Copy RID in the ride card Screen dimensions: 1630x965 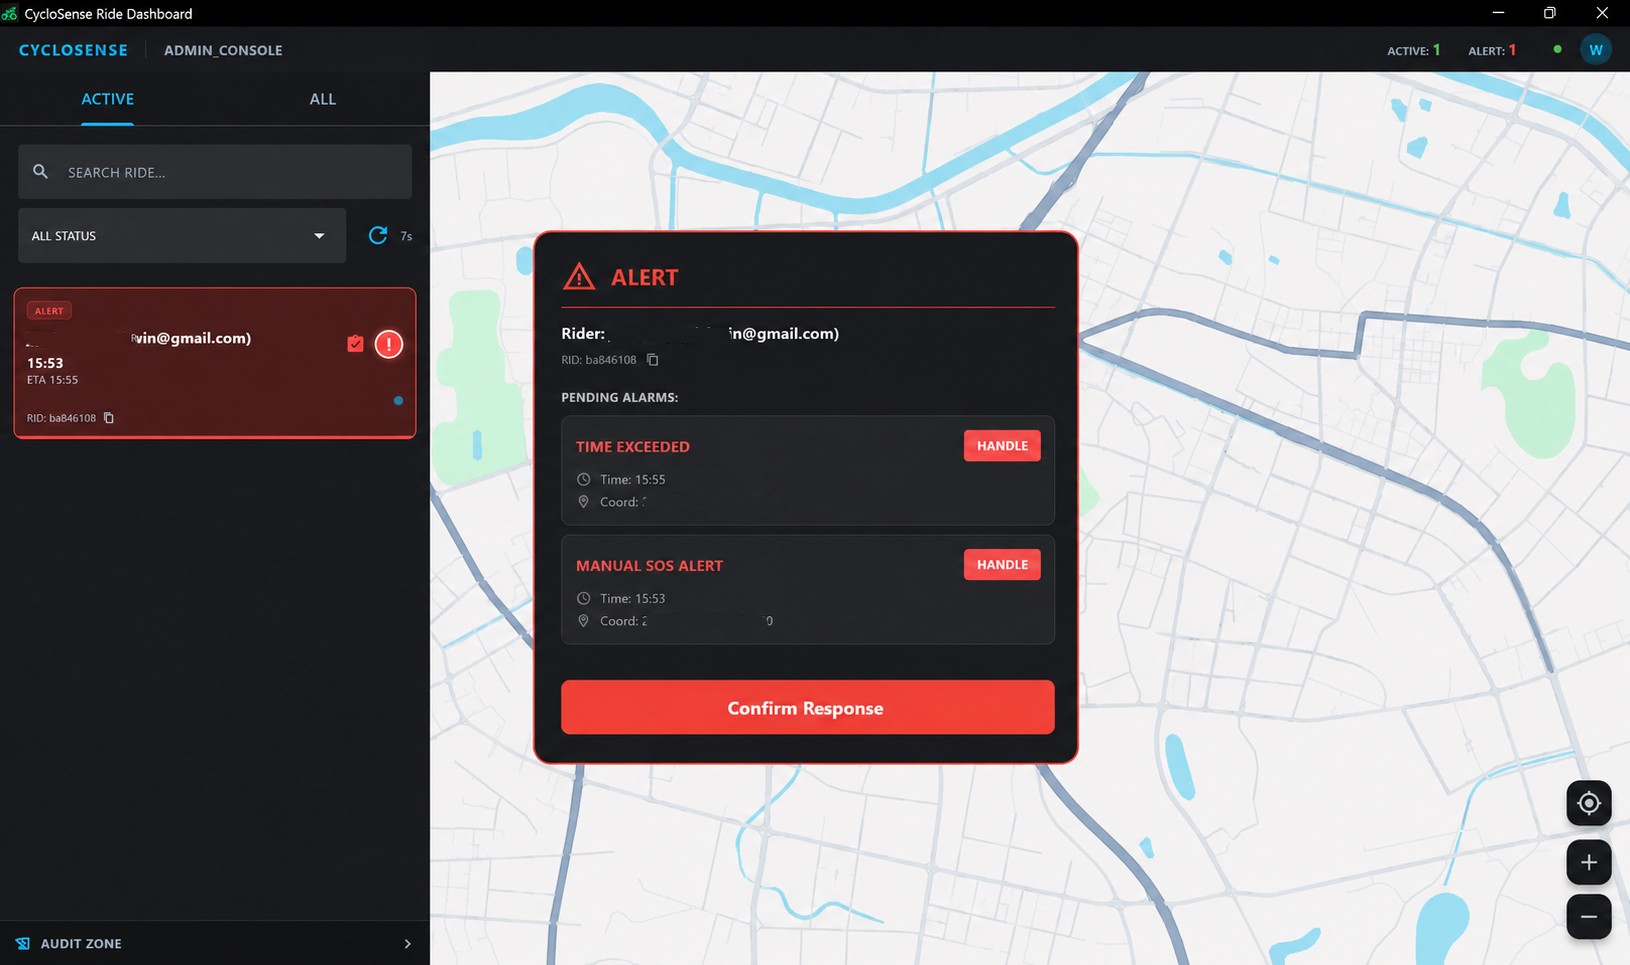pyautogui.click(x=109, y=418)
